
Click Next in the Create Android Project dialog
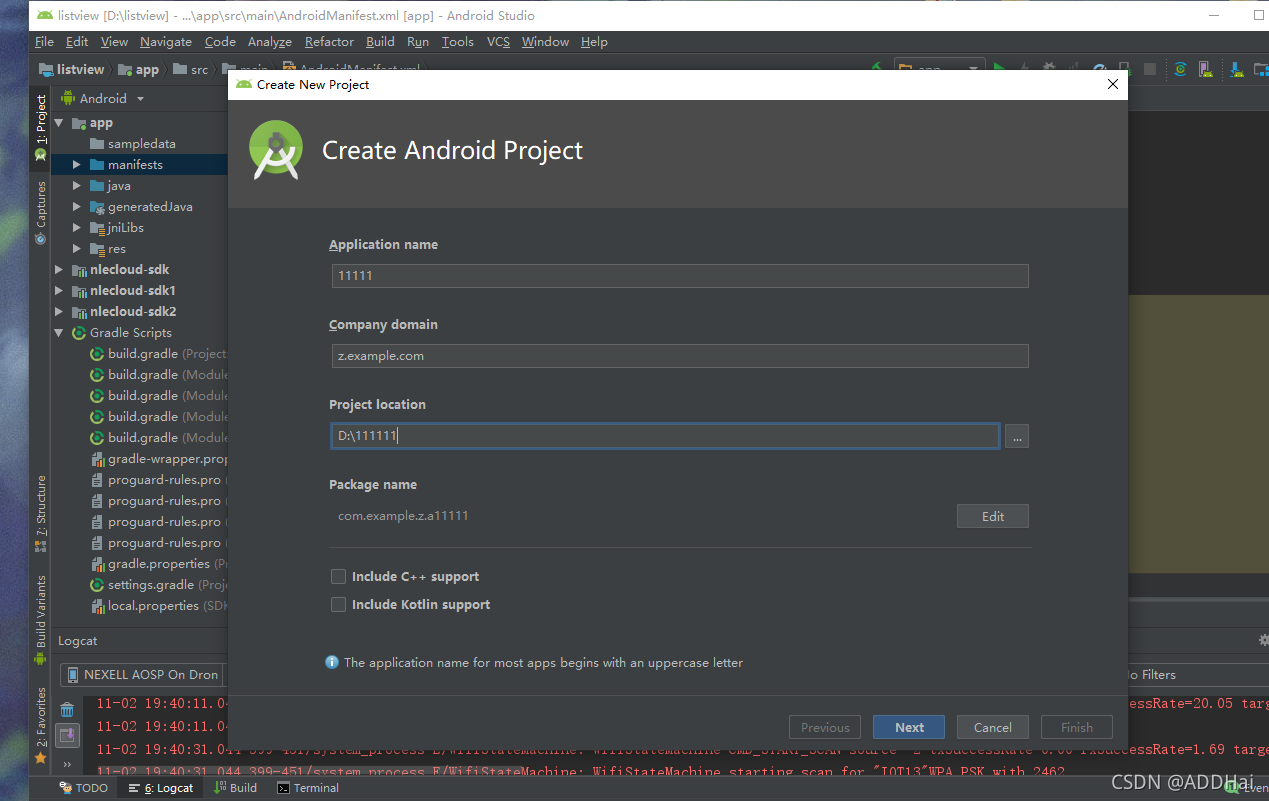coord(908,726)
